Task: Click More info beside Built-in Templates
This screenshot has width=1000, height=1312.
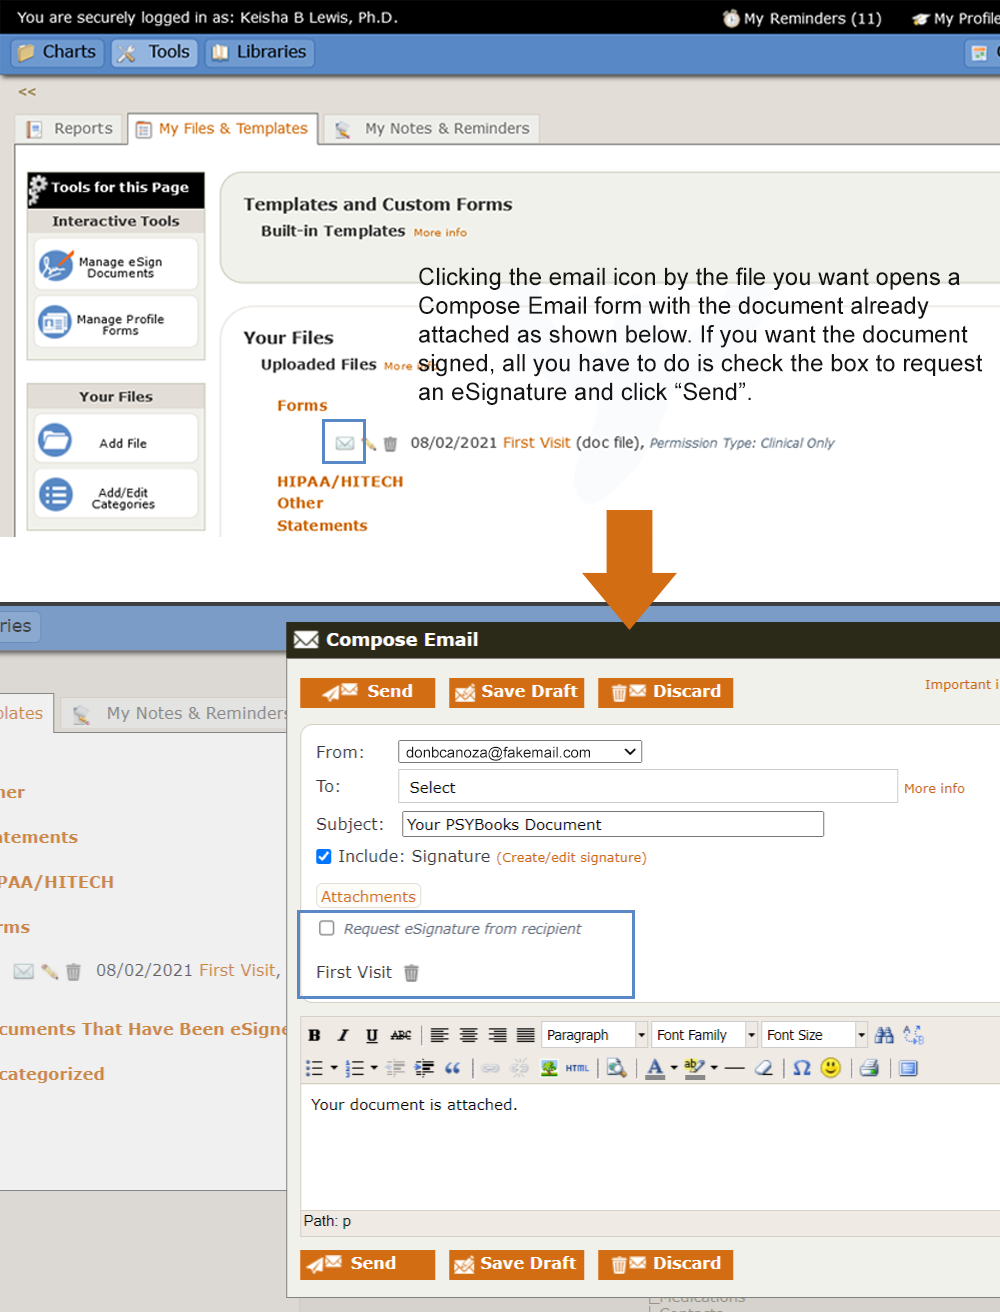Action: click(440, 233)
